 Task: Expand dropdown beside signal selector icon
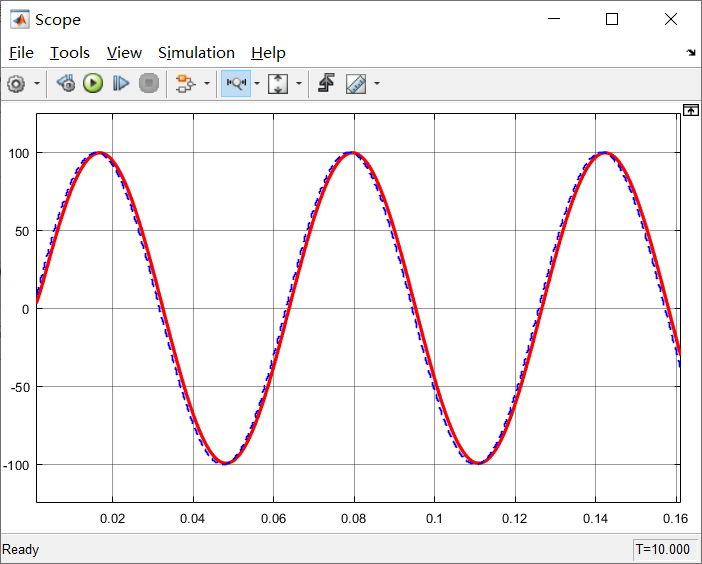tap(207, 83)
